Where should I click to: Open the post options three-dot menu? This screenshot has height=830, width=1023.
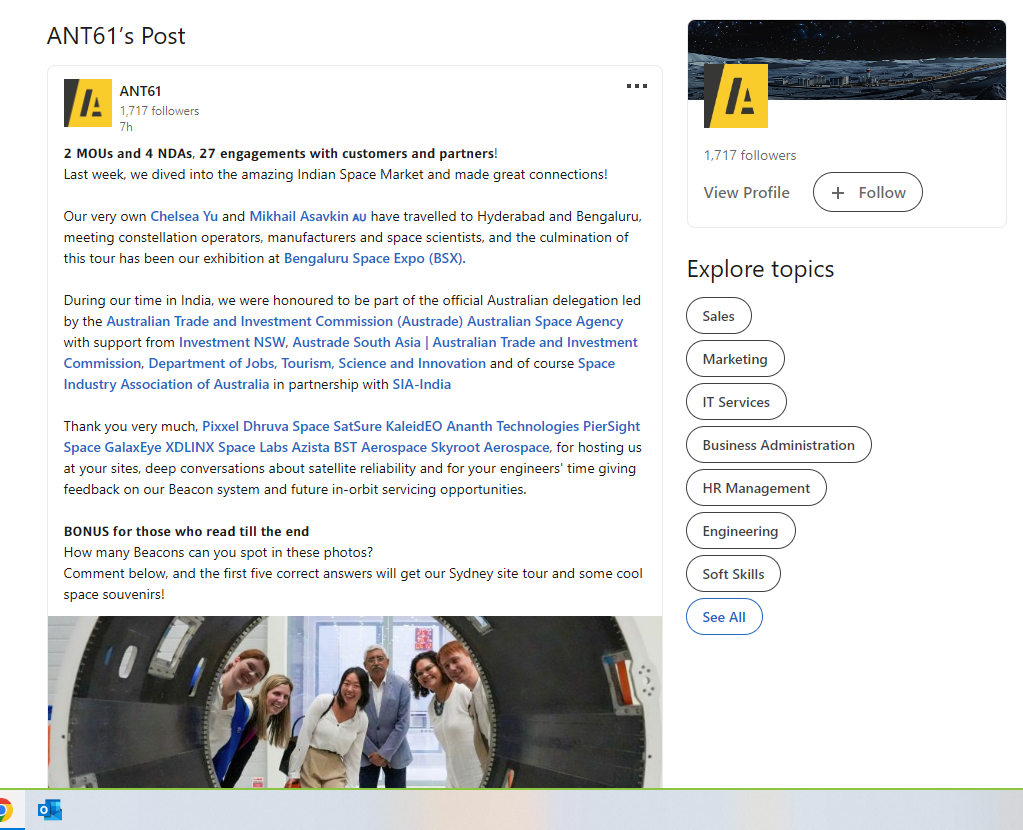pyautogui.click(x=637, y=86)
